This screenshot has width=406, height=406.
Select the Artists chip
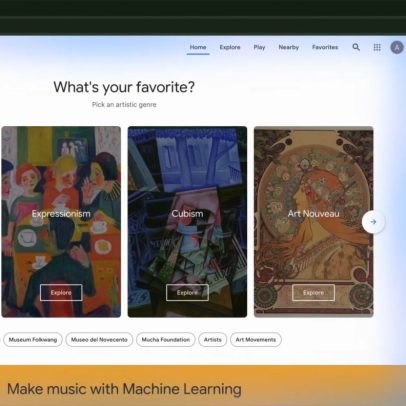tap(213, 340)
